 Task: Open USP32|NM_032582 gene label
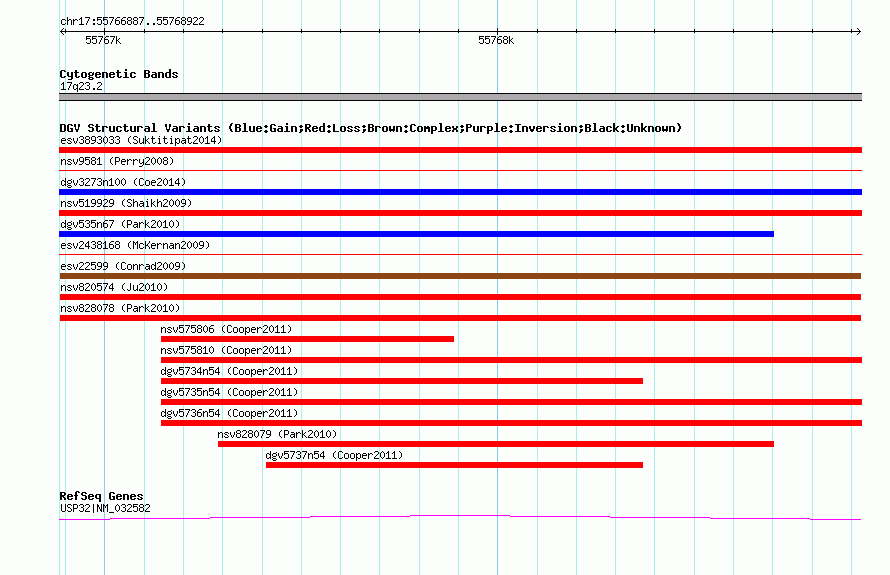point(105,509)
